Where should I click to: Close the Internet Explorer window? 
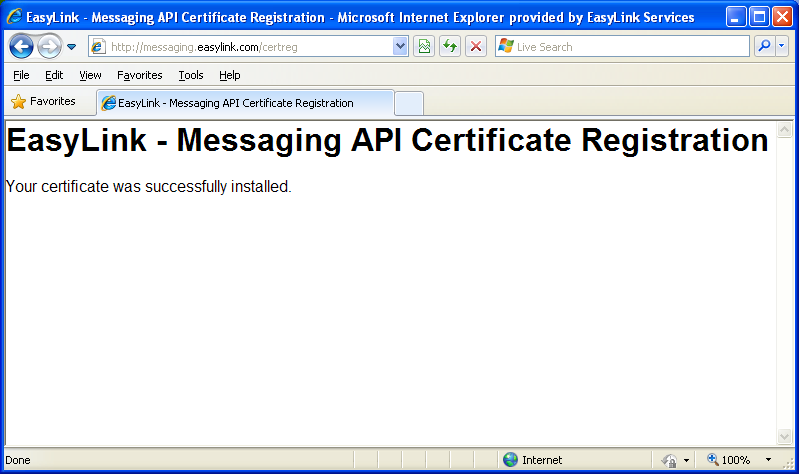pos(782,17)
